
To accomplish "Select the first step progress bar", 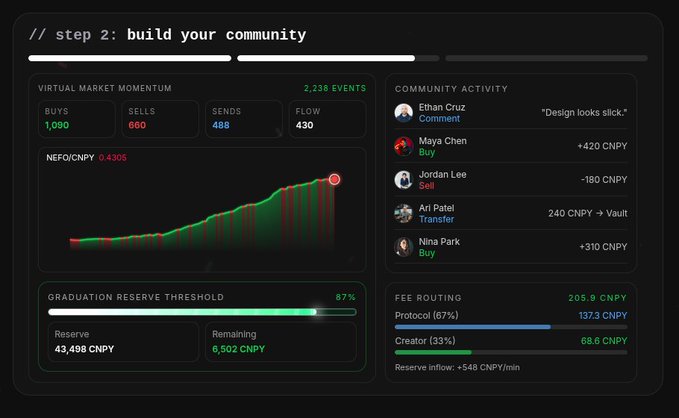I will click(x=129, y=58).
